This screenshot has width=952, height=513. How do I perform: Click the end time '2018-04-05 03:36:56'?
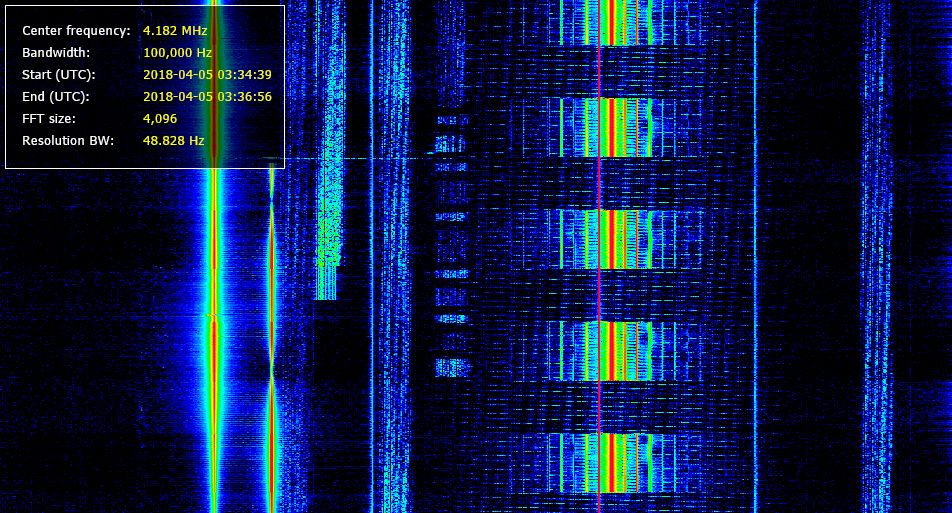pos(207,97)
